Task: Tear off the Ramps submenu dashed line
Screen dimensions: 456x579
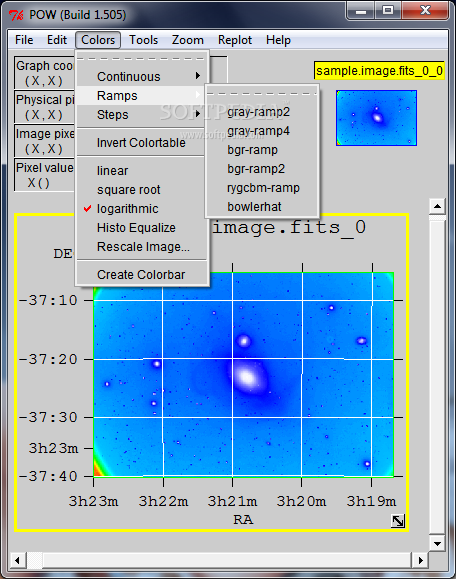Action: [x=262, y=93]
